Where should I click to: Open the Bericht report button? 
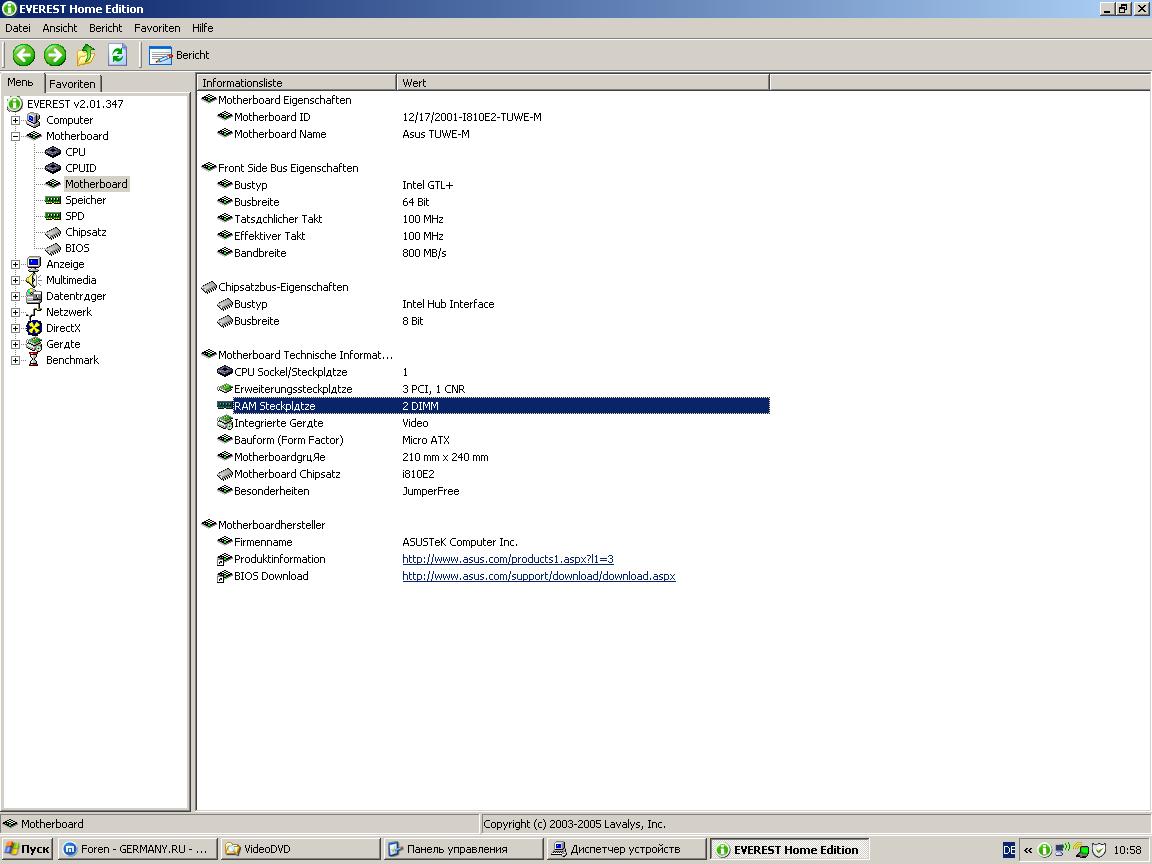tap(179, 55)
